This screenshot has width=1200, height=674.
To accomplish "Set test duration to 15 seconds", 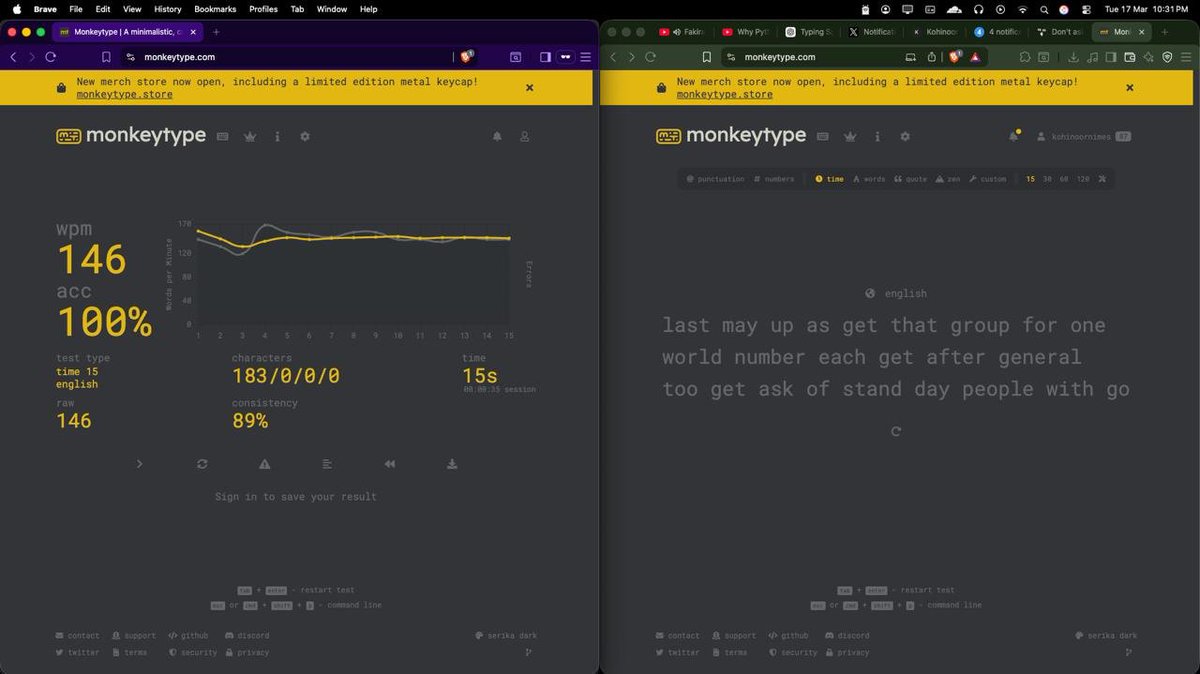I will (1031, 179).
